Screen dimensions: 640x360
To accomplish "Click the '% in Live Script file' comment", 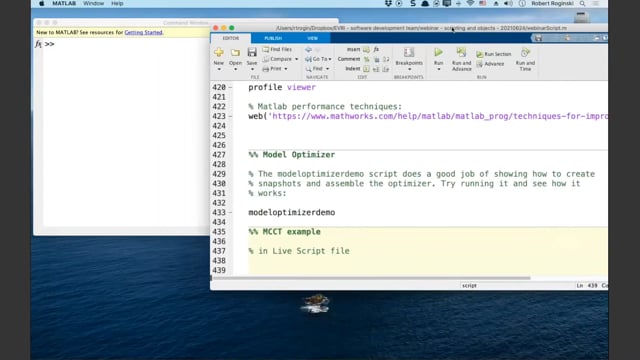I will point(299,251).
